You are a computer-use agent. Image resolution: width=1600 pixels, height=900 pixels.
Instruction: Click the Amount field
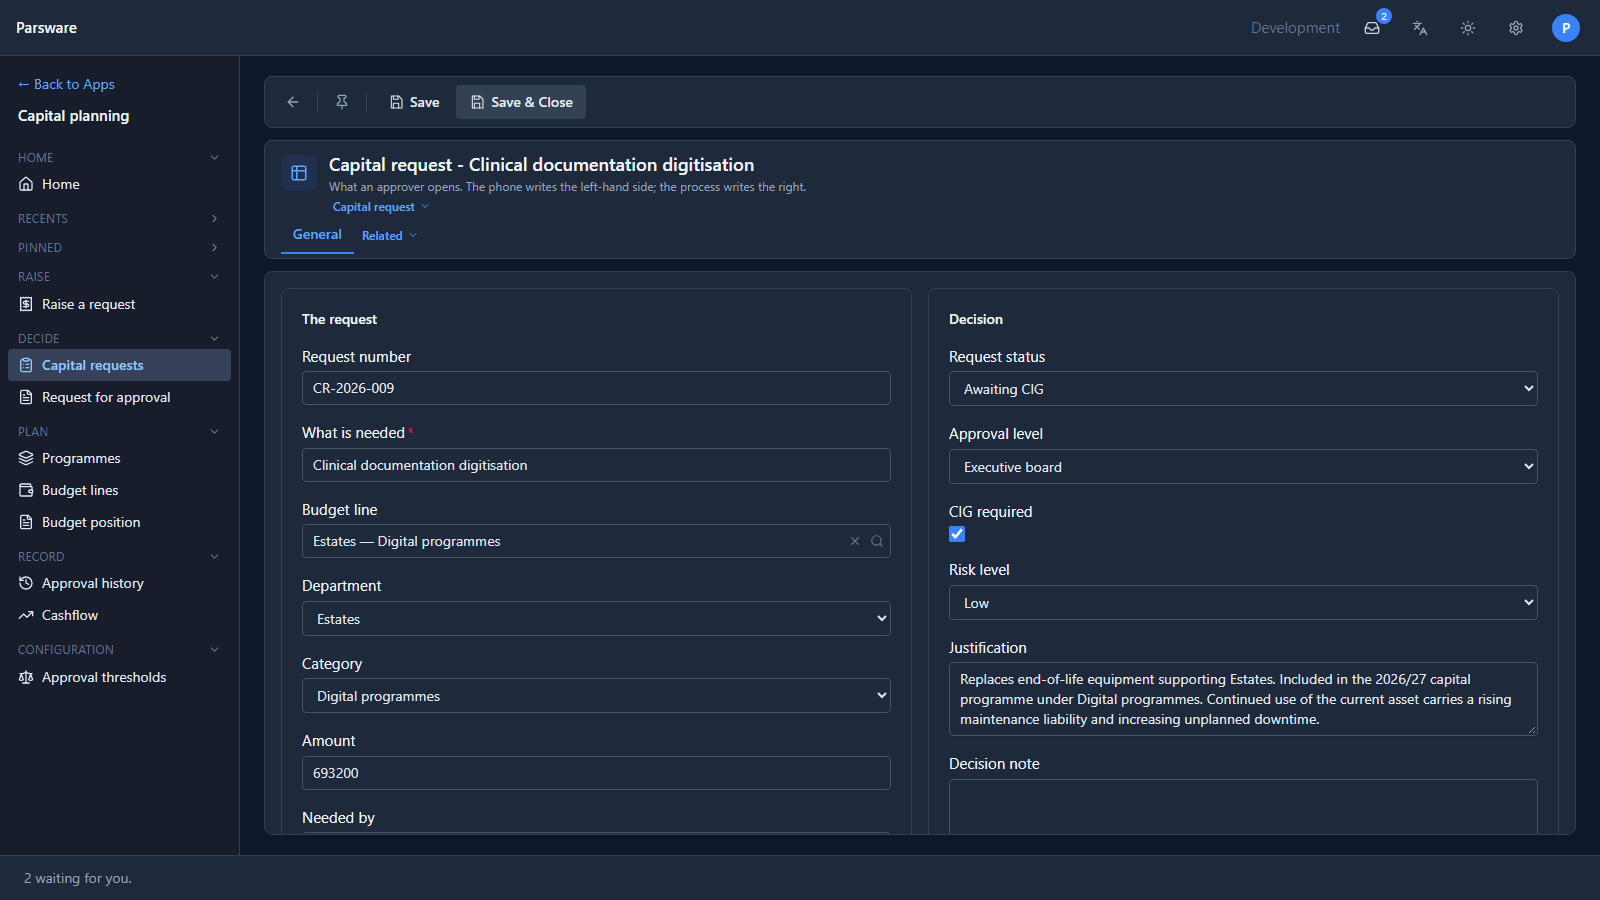(x=596, y=773)
